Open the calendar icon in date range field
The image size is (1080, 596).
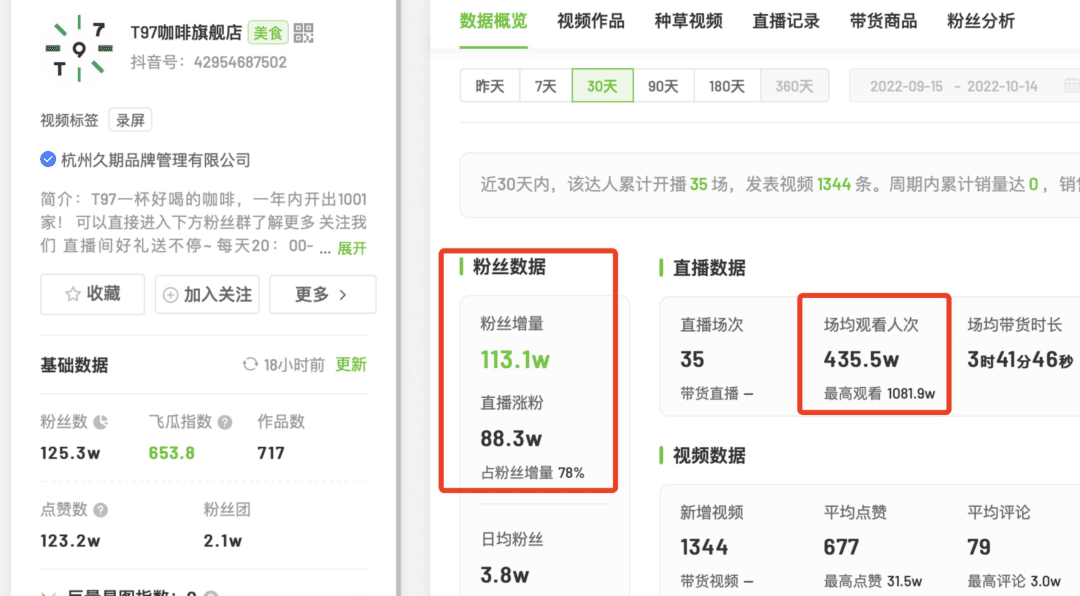[x=1072, y=85]
